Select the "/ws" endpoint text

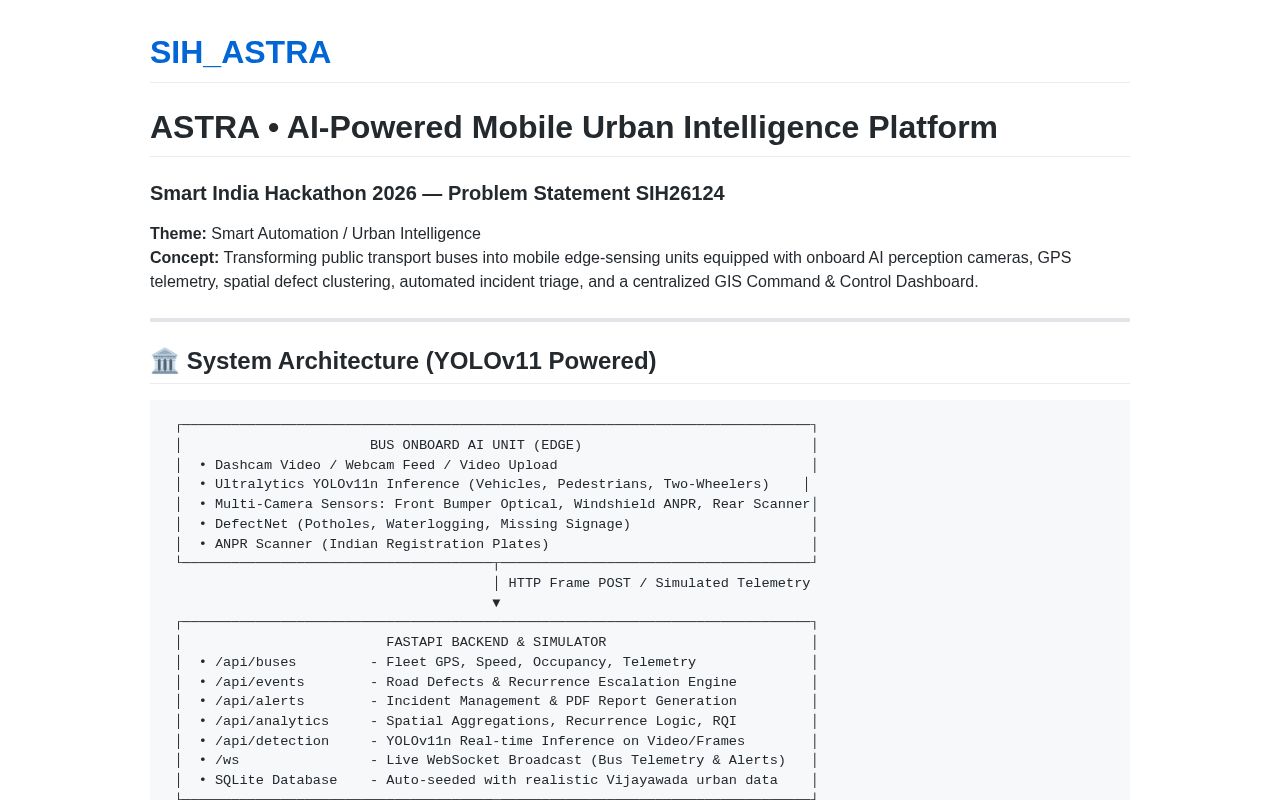(x=227, y=760)
